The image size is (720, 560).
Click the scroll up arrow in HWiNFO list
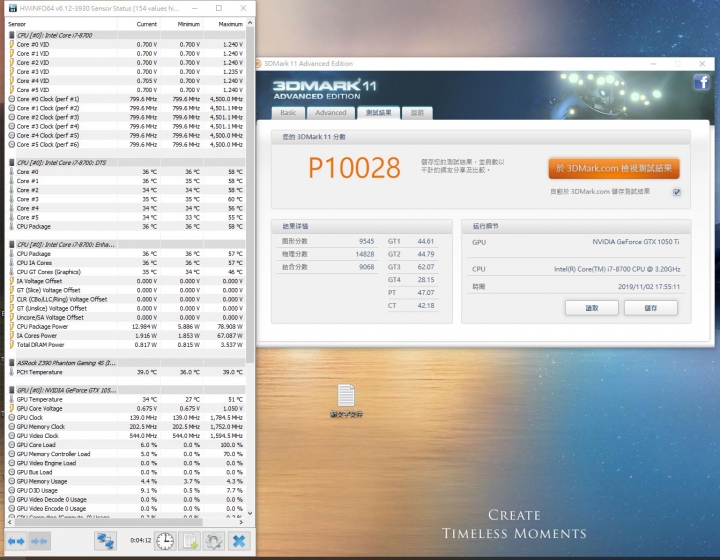(x=250, y=22)
